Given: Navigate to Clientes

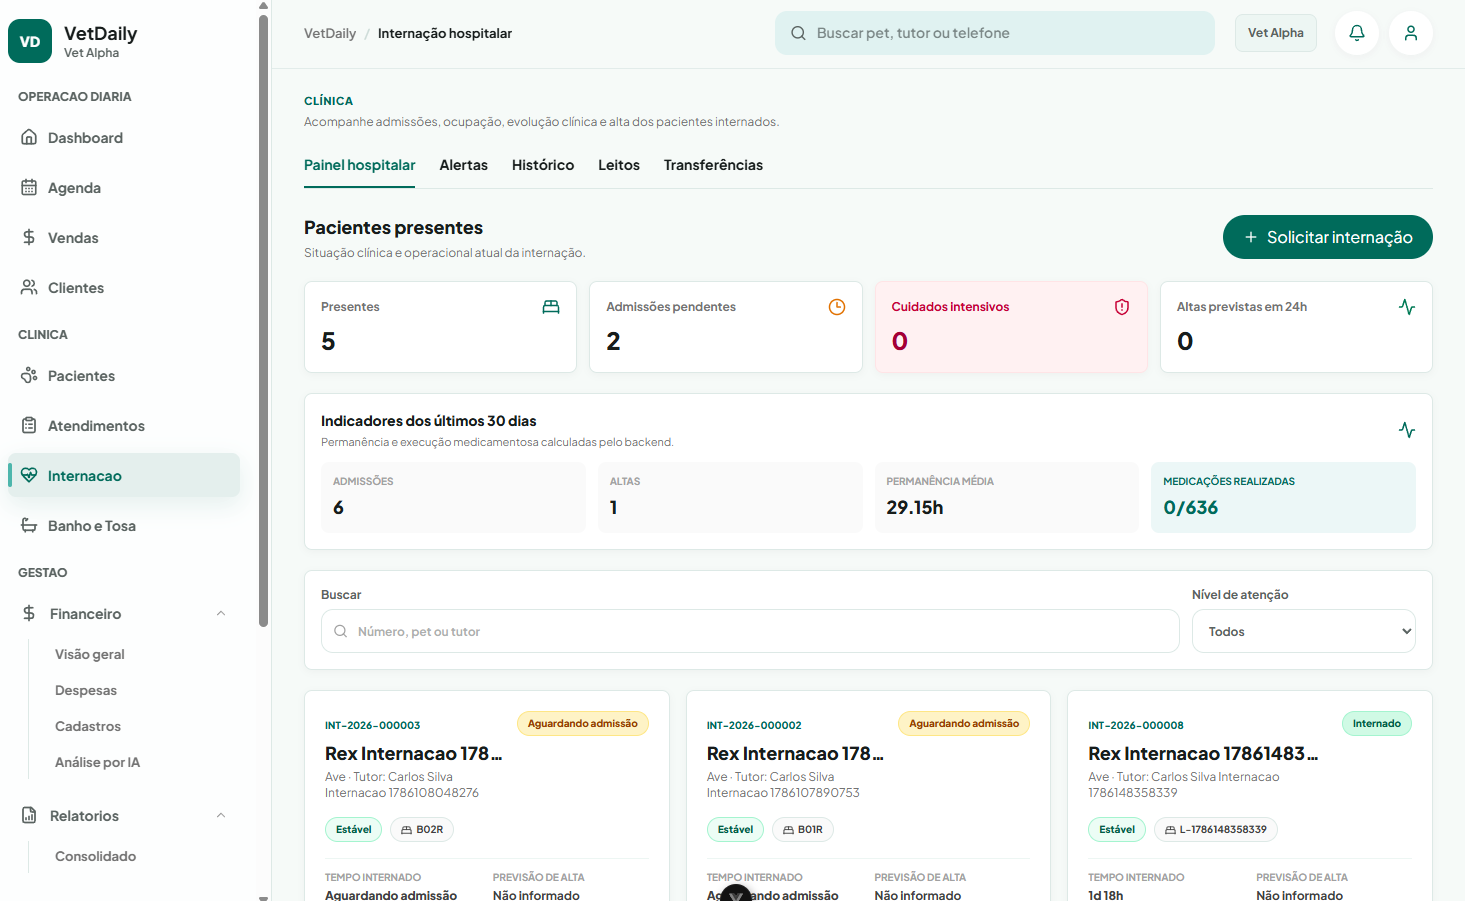Looking at the screenshot, I should [124, 287].
